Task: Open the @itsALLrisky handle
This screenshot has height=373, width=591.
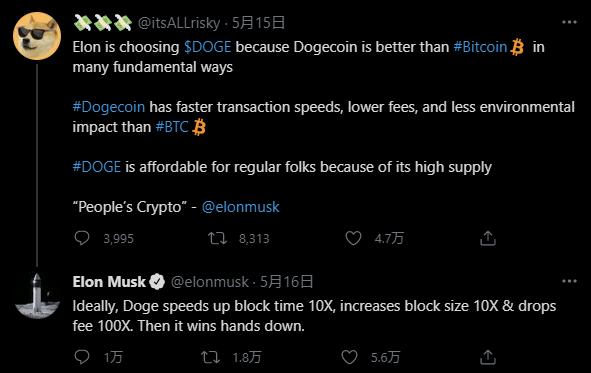Action: 179,23
